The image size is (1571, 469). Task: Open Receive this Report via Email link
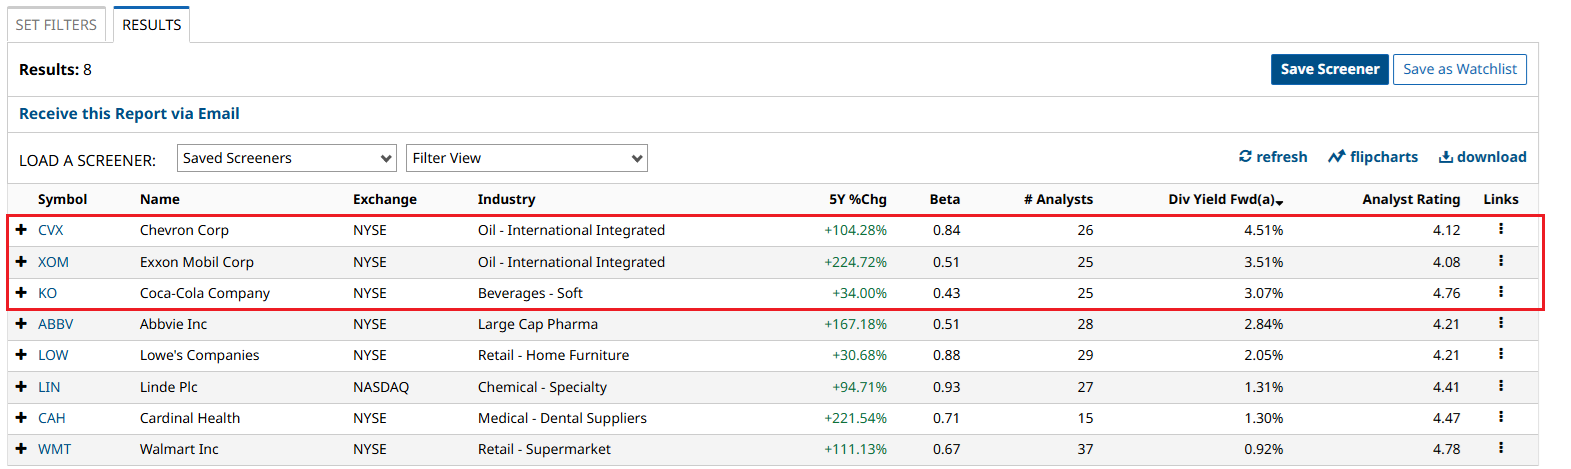pos(129,114)
